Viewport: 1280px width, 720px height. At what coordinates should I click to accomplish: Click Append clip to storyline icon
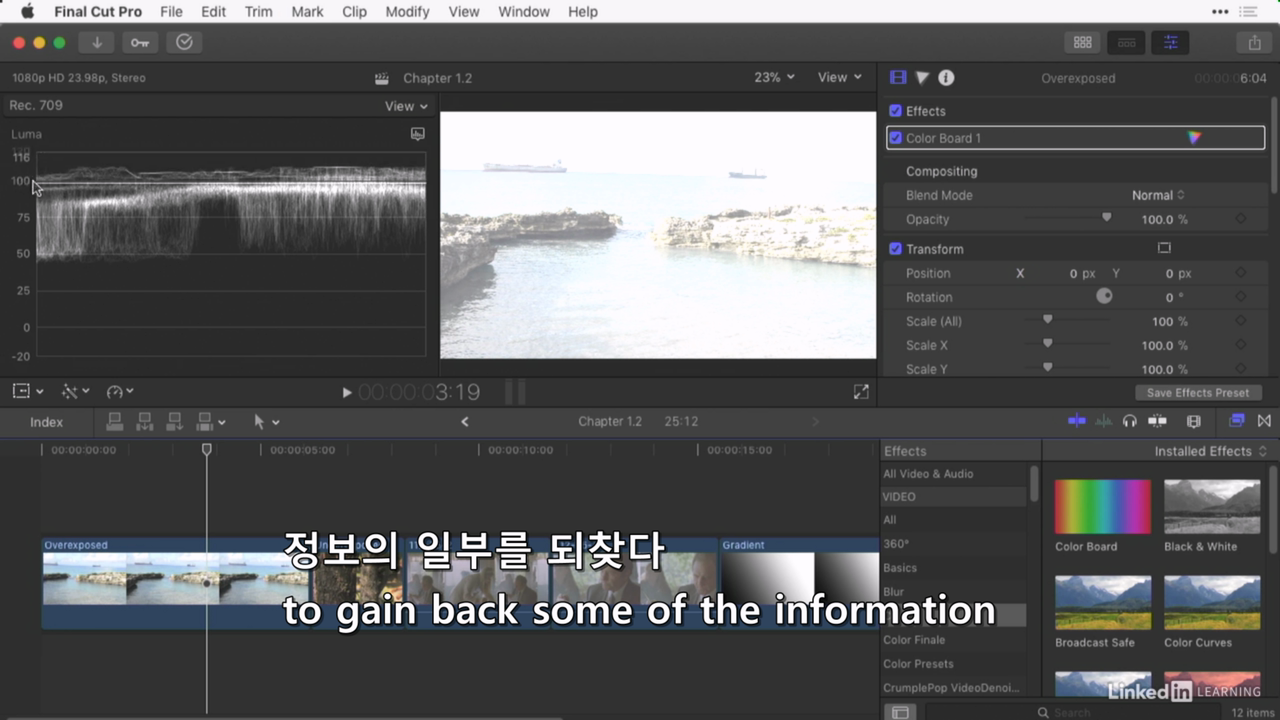pos(174,422)
